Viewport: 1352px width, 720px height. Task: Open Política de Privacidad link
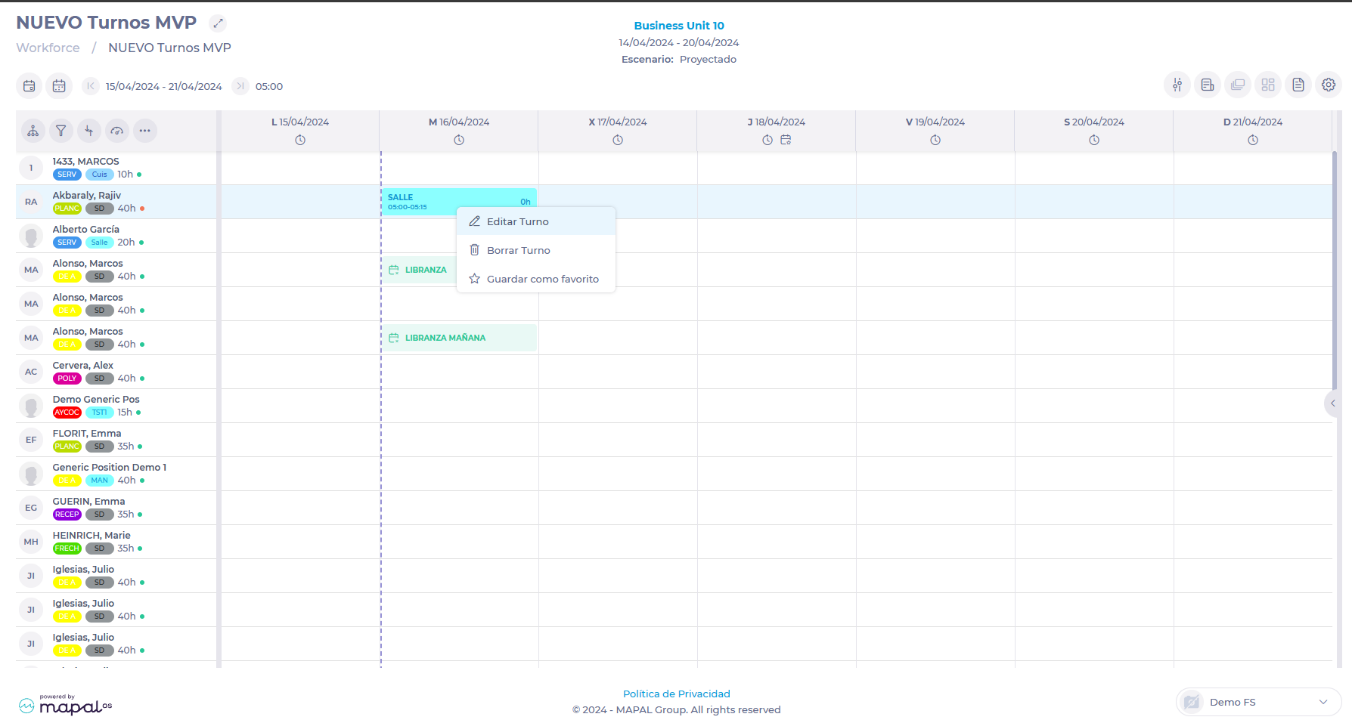676,693
